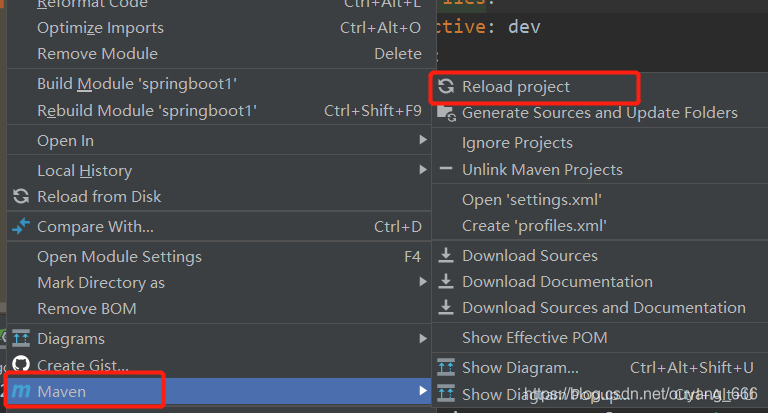Click the Ctrl+D shortcut text

click(x=398, y=226)
